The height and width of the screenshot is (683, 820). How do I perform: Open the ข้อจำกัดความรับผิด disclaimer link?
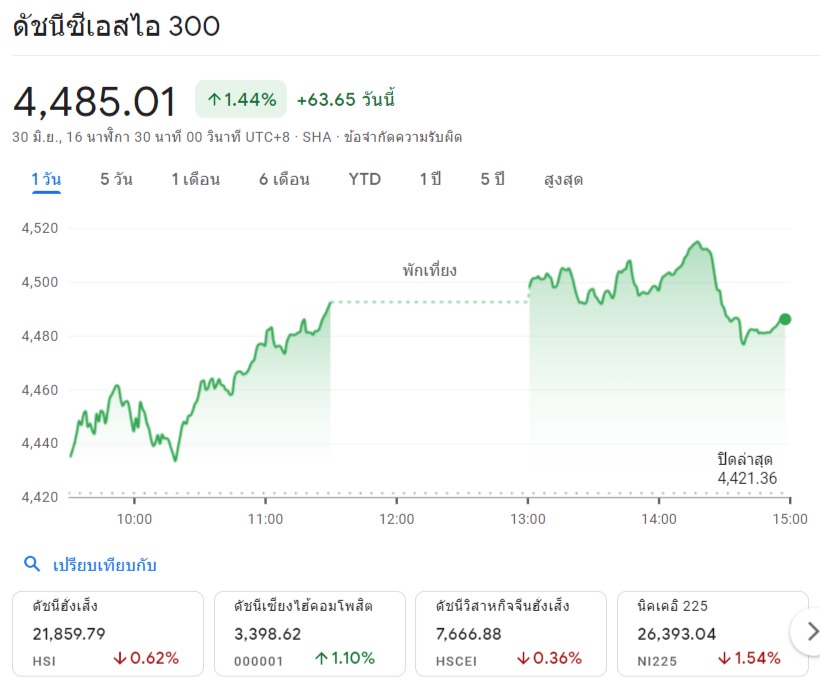click(x=403, y=137)
